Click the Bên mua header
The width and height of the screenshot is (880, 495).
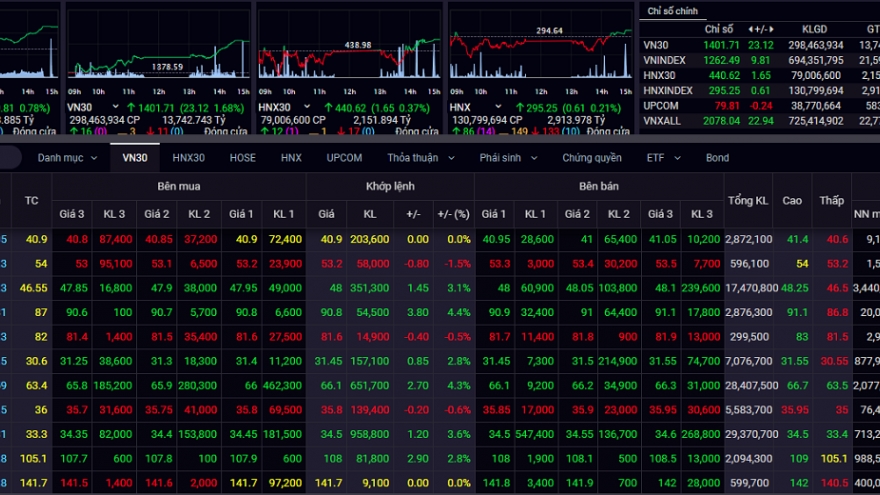[x=178, y=186]
